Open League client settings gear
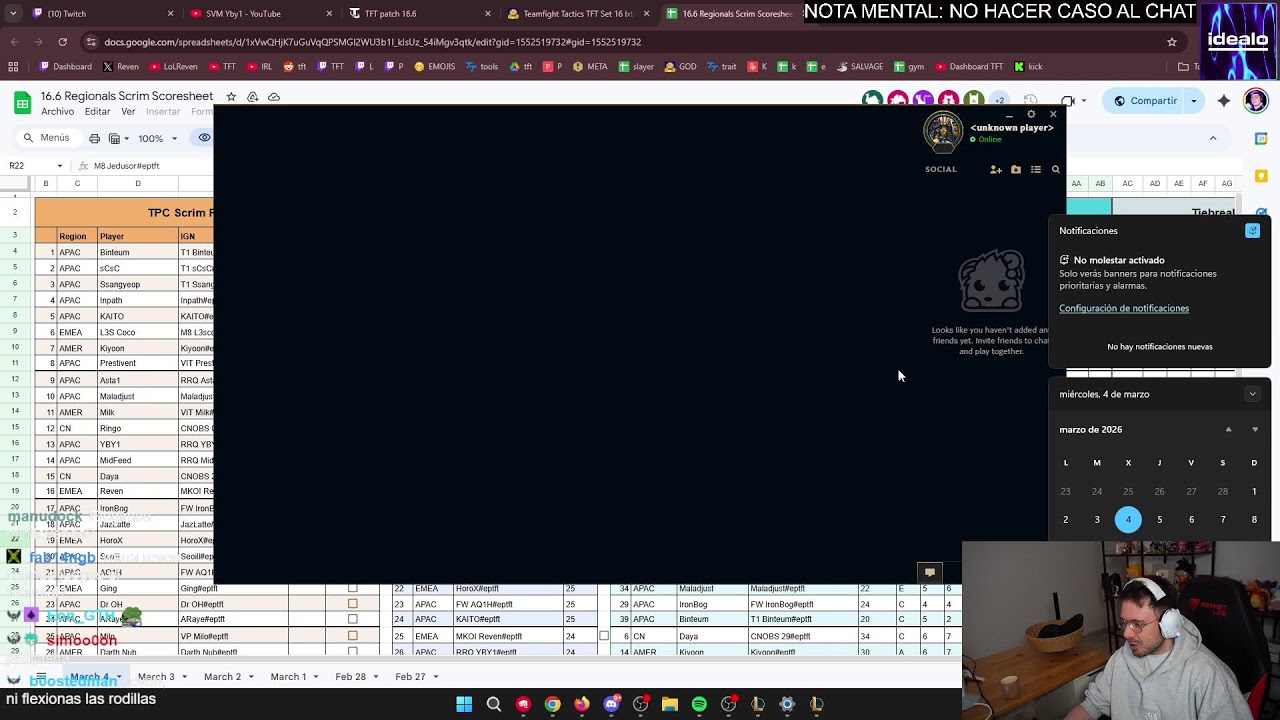Screen dimensions: 1280x720 pos(1031,114)
